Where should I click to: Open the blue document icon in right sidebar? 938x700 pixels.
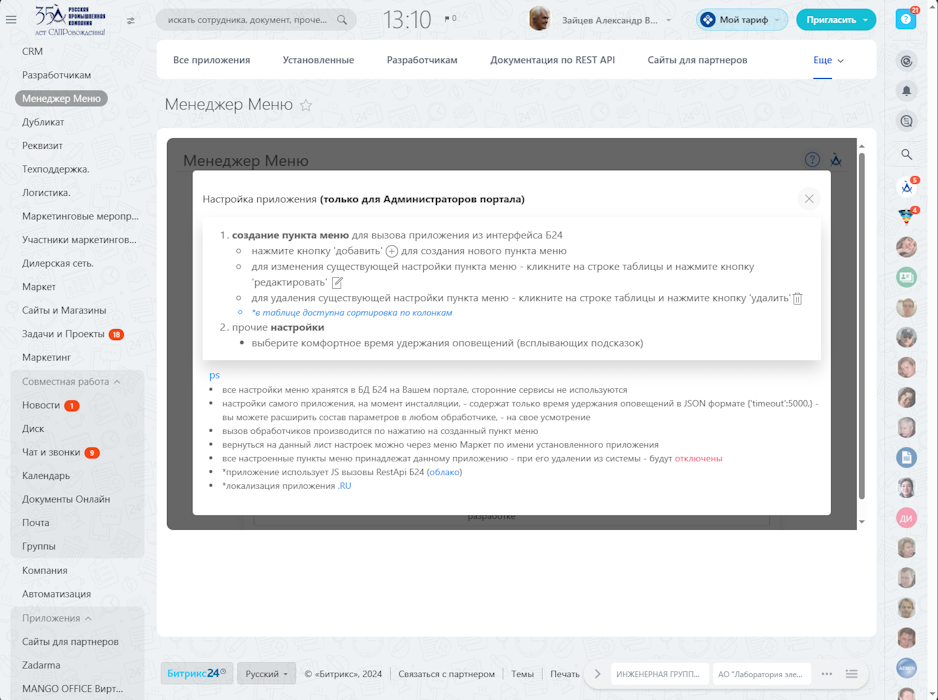click(x=906, y=457)
